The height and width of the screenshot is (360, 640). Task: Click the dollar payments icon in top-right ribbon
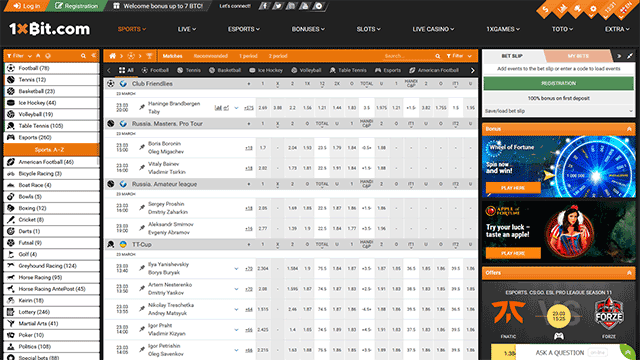pyautogui.click(x=545, y=9)
